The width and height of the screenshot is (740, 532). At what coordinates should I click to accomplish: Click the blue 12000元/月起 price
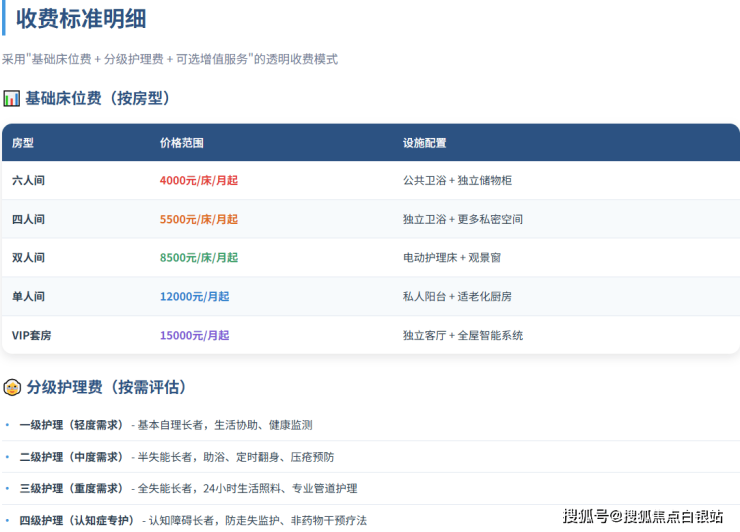pyautogui.click(x=194, y=296)
